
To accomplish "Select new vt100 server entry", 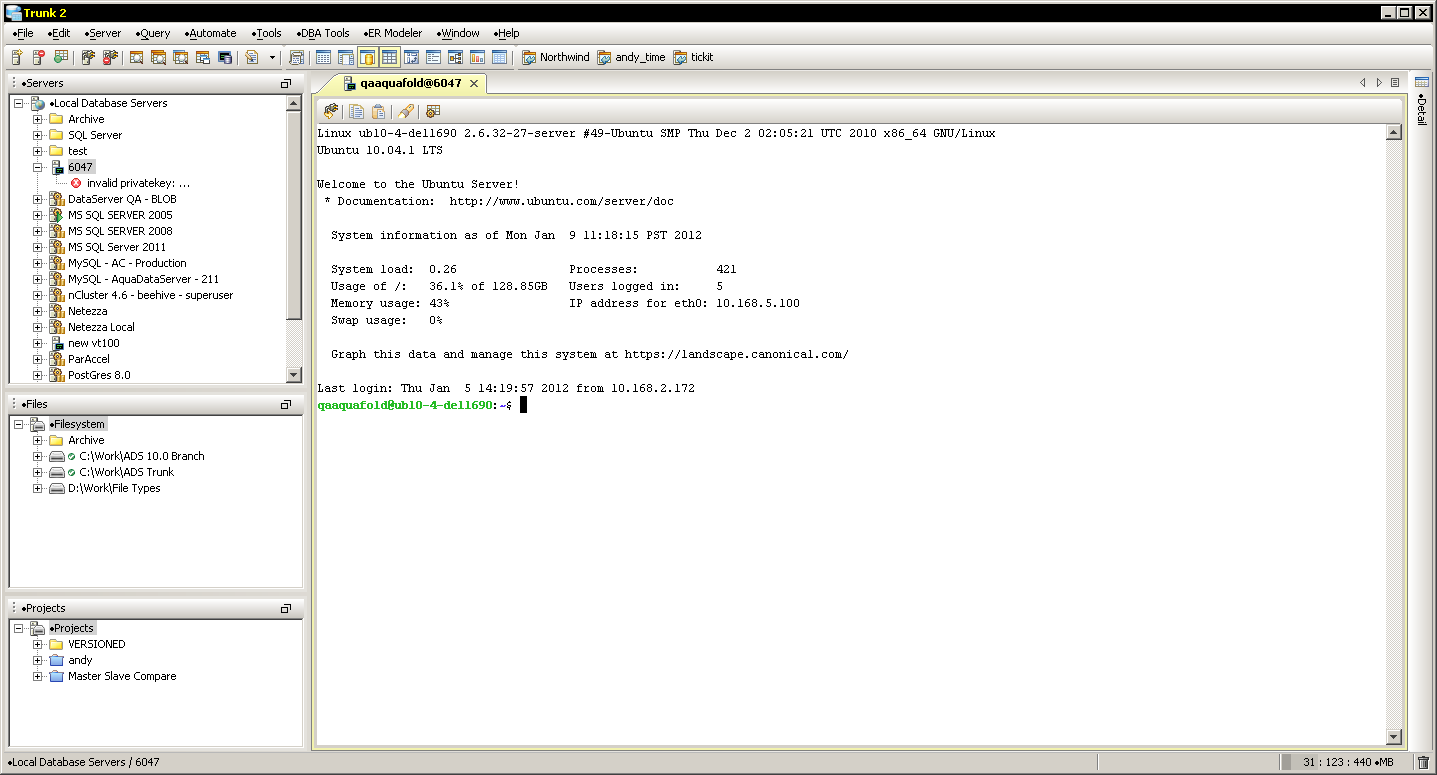I will click(94, 343).
